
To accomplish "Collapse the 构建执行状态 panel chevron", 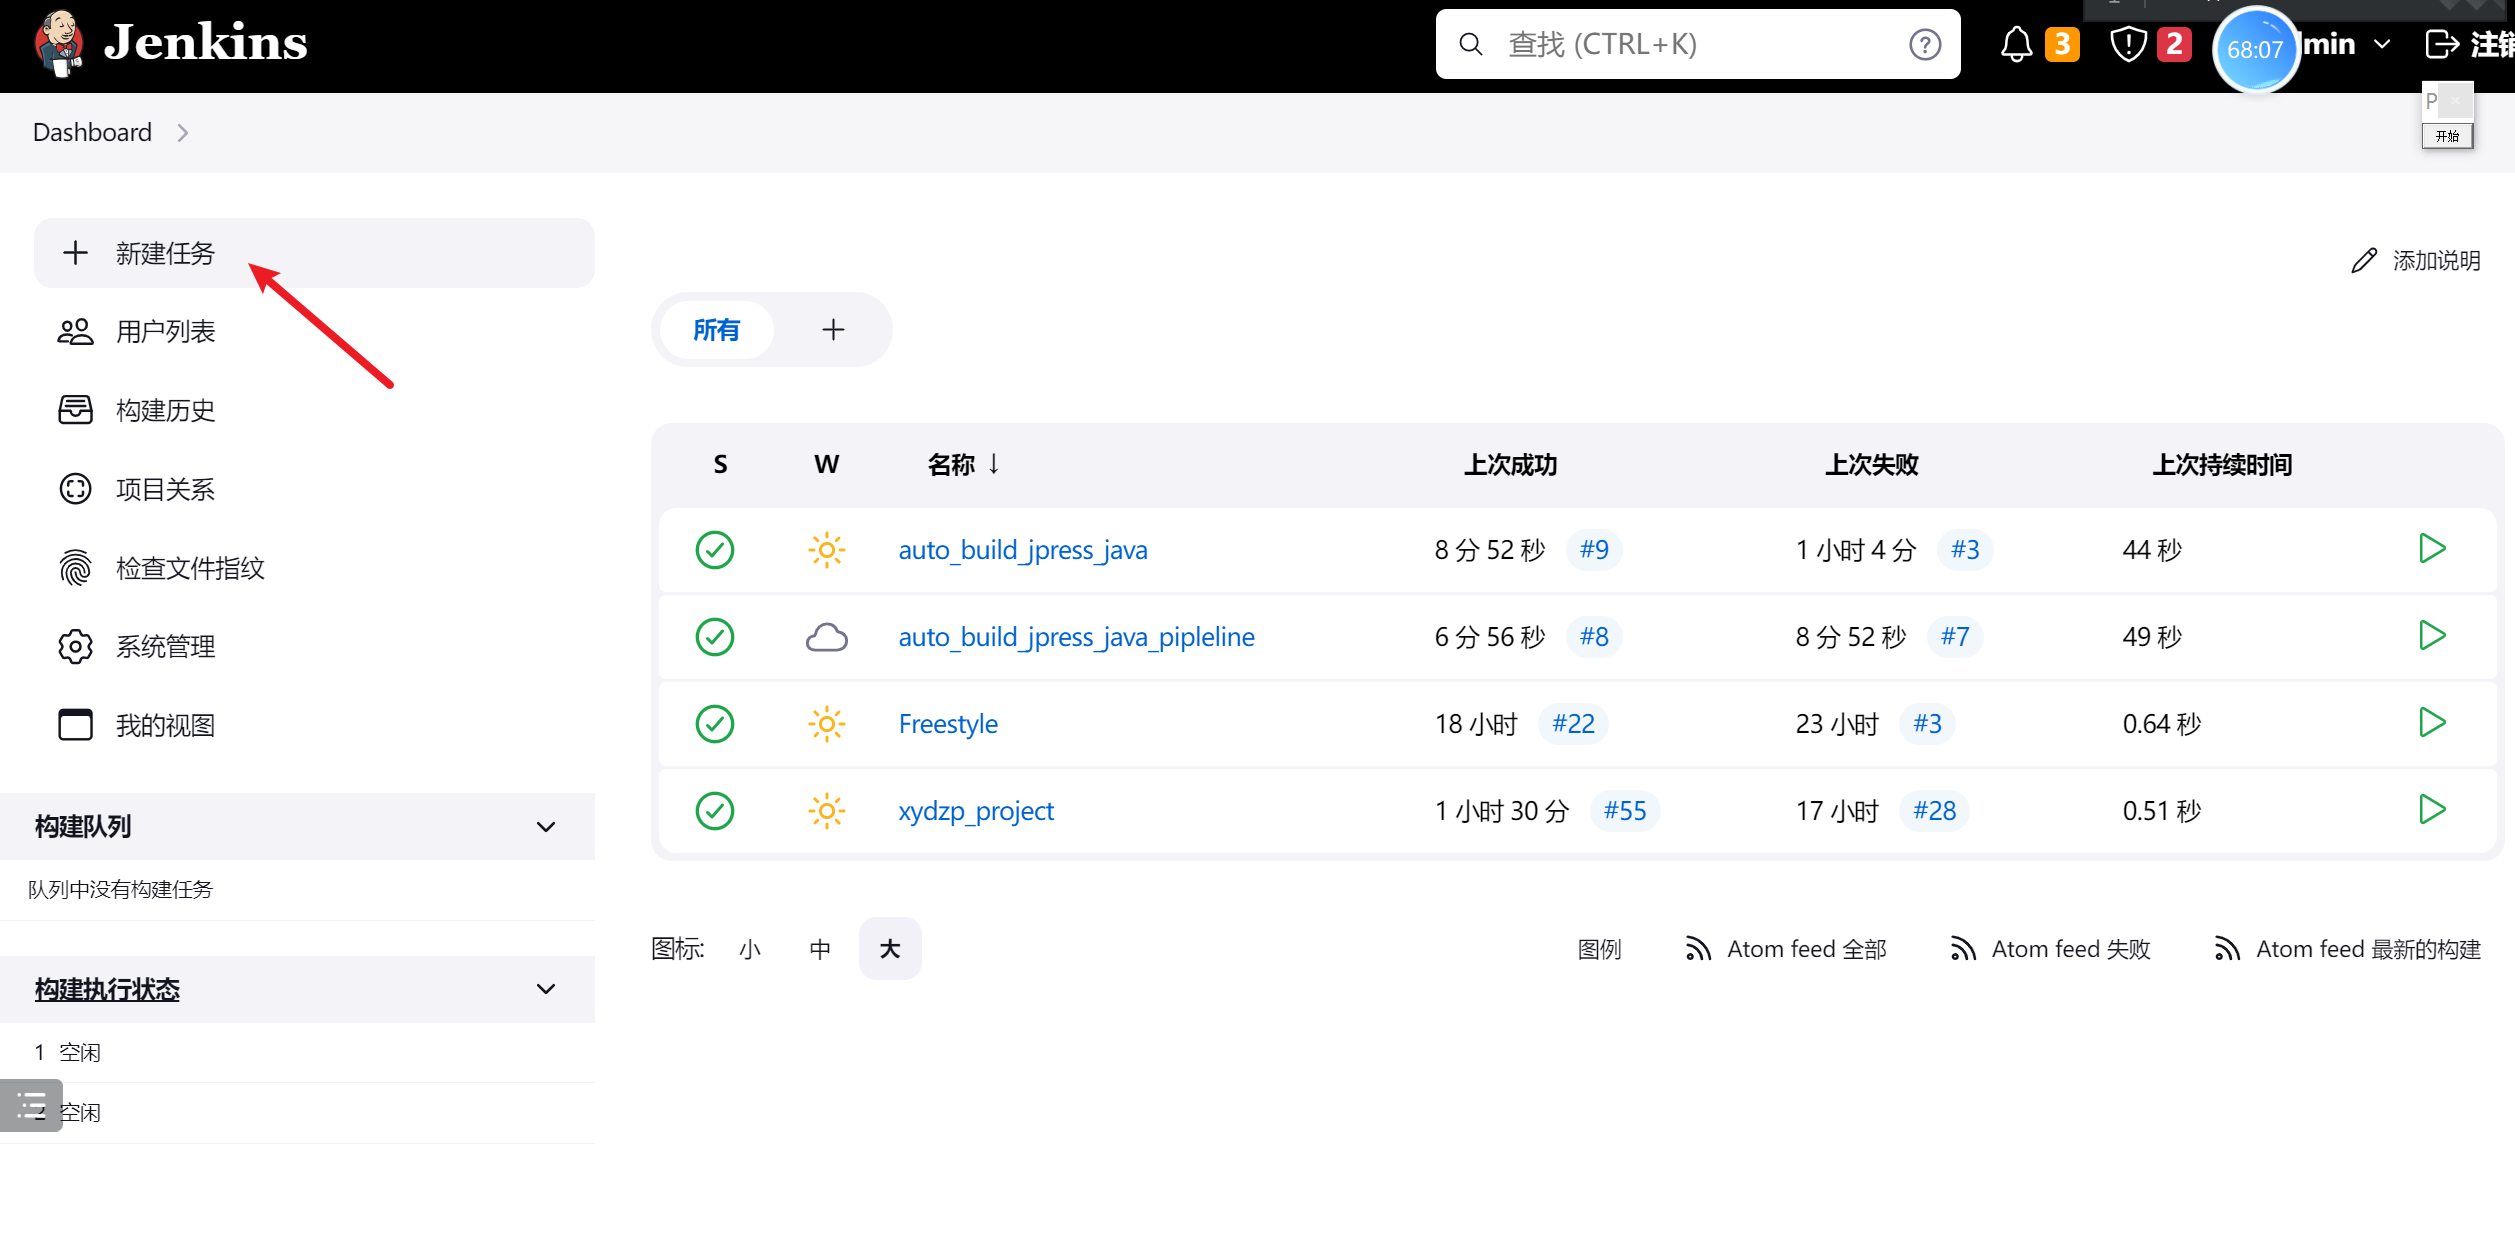I will 546,989.
